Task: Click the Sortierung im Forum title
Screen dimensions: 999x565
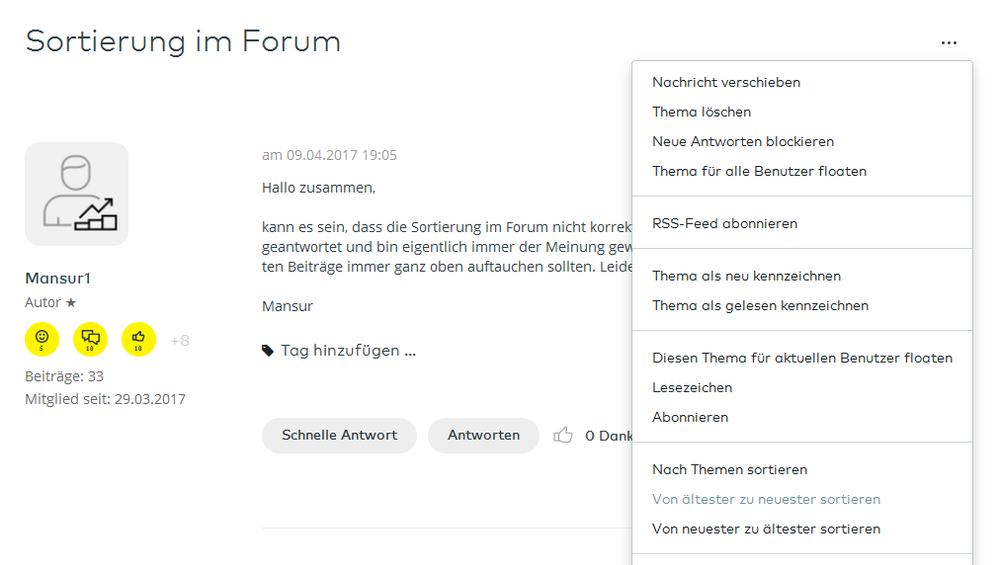Action: (183, 42)
